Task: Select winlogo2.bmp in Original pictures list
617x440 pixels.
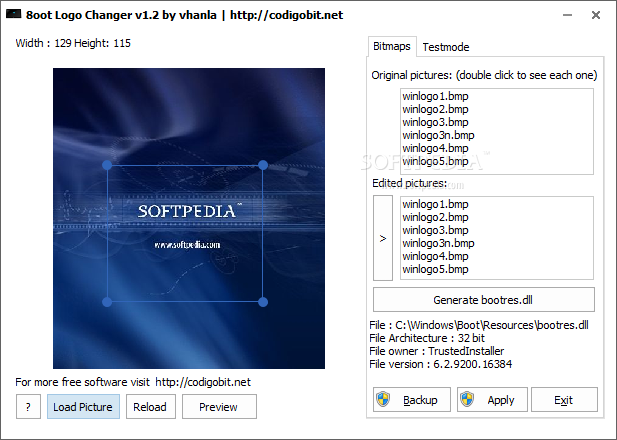Action: pos(435,109)
